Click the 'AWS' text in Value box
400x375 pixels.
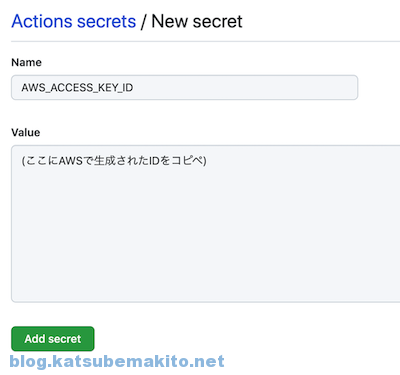(x=71, y=161)
